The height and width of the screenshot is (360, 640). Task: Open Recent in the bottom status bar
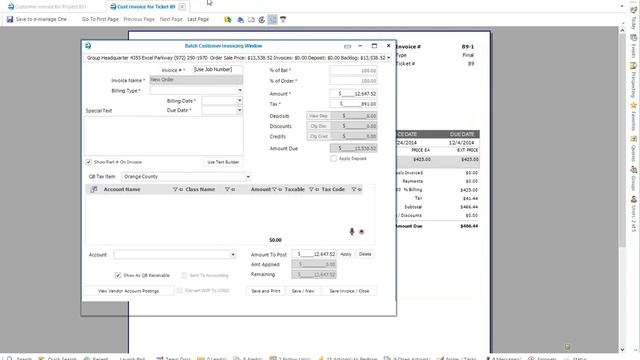pos(96,358)
